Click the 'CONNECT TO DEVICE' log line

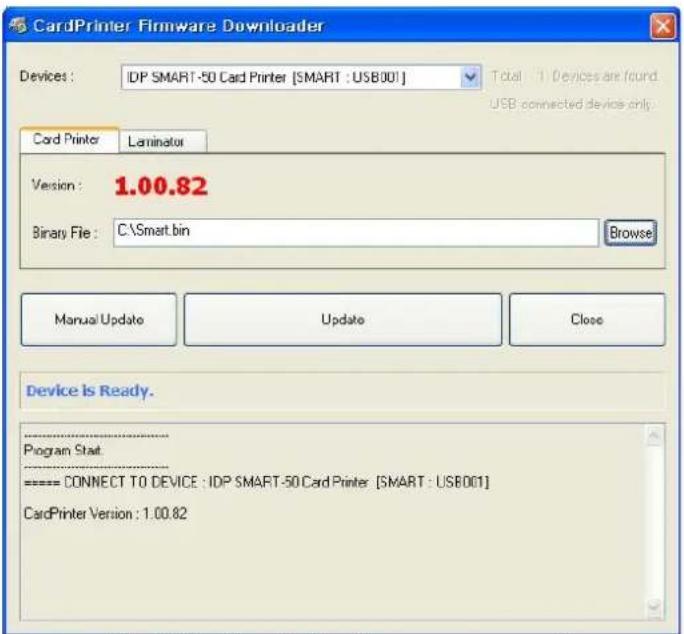(x=256, y=482)
